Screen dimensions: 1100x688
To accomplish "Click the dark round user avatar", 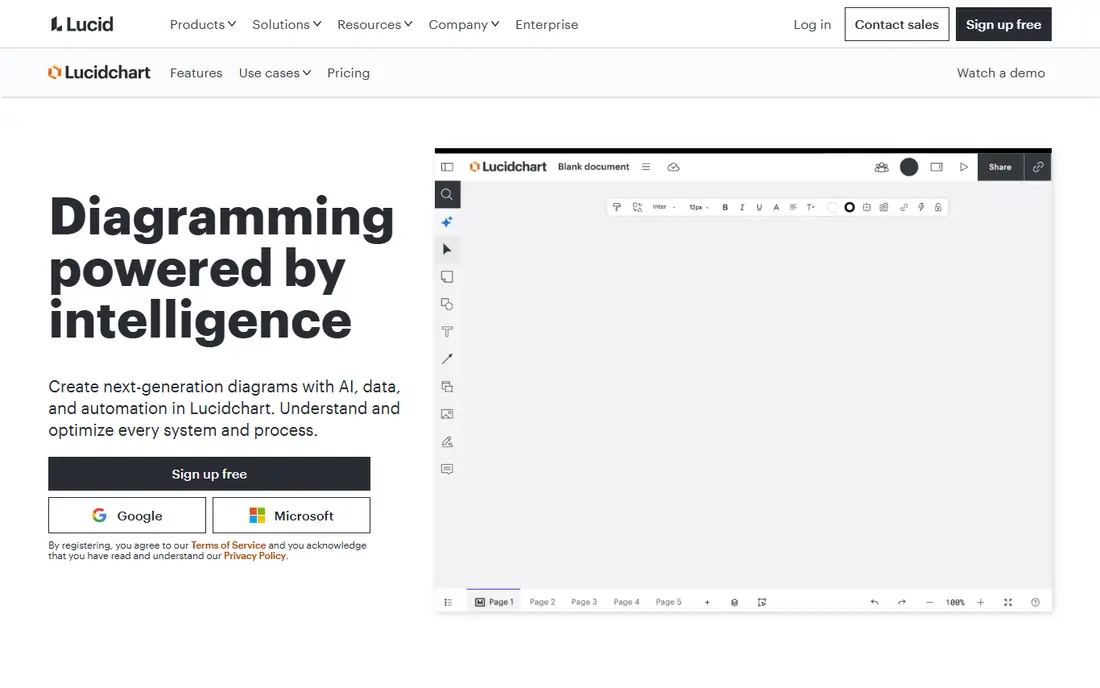I will pyautogui.click(x=909, y=167).
